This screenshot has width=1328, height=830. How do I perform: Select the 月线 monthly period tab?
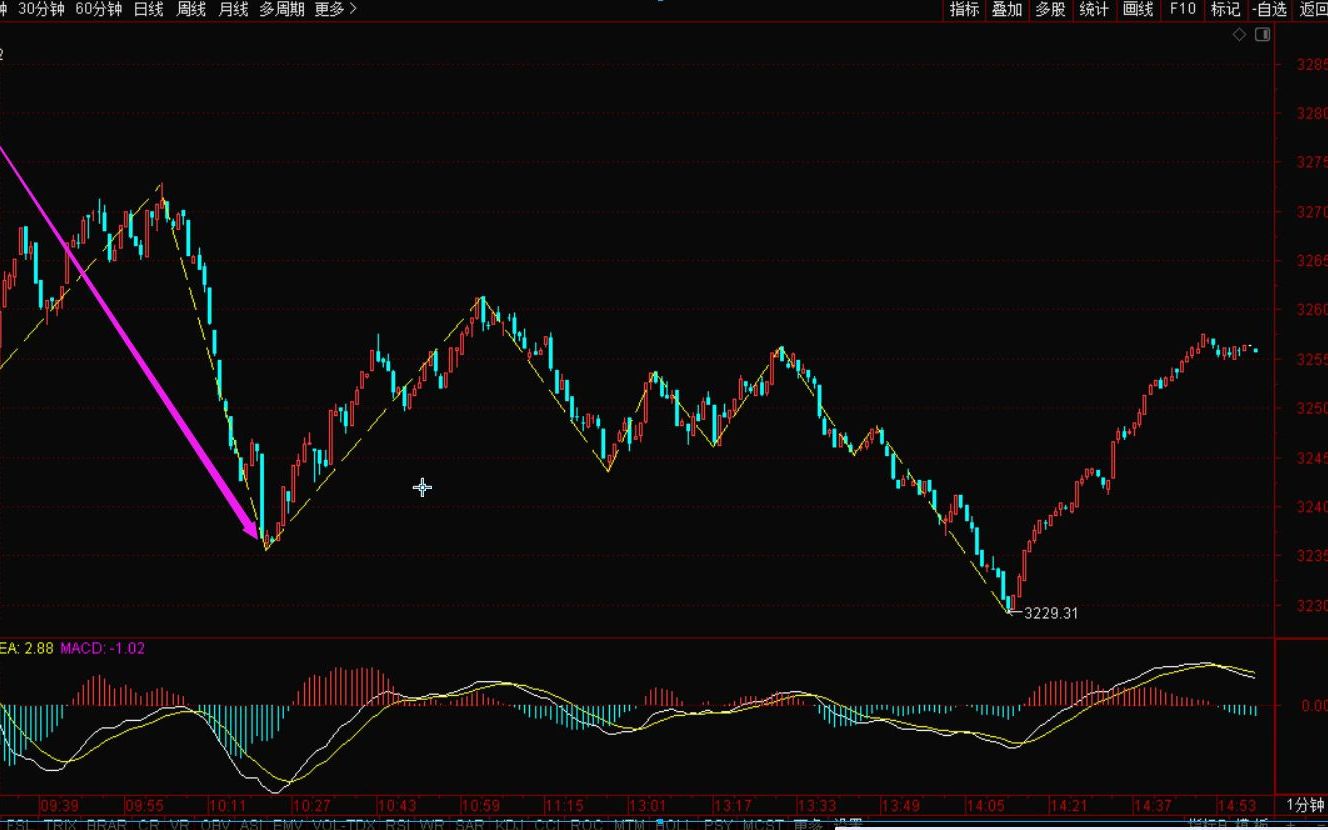232,9
